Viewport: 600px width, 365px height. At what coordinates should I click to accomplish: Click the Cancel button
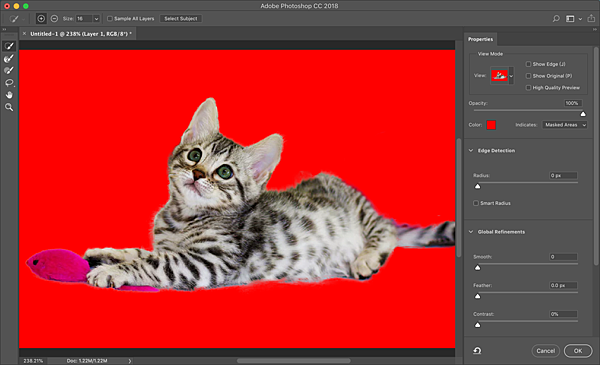[545, 350]
